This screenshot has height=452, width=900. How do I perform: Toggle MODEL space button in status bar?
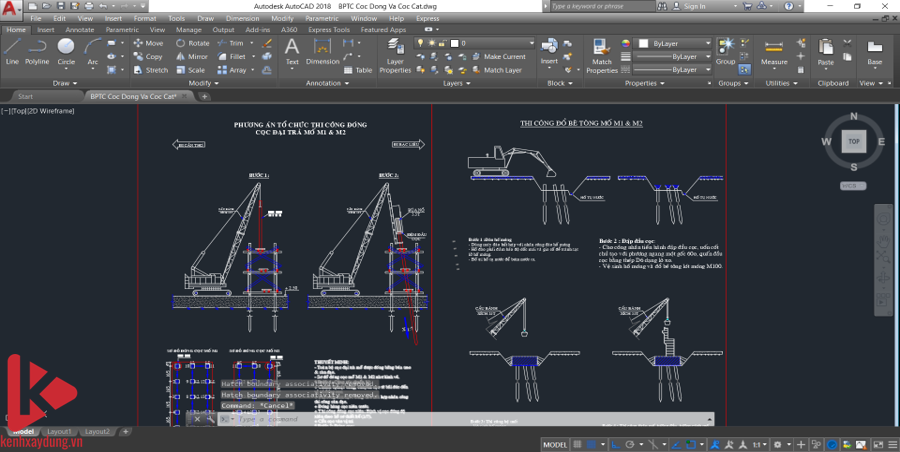click(555, 444)
